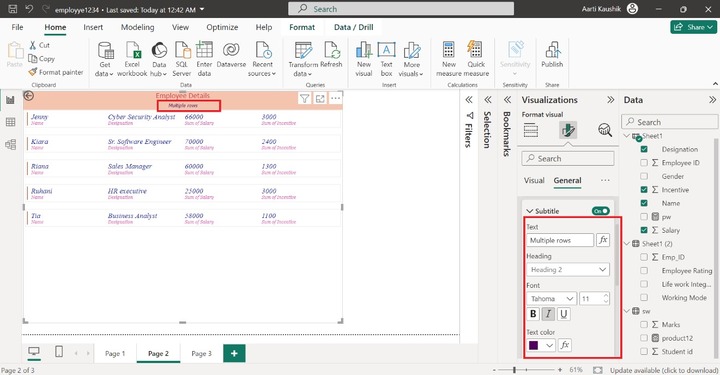This screenshot has width=720, height=375.
Task: Open the Text color dropdown arrow
Action: click(x=549, y=345)
